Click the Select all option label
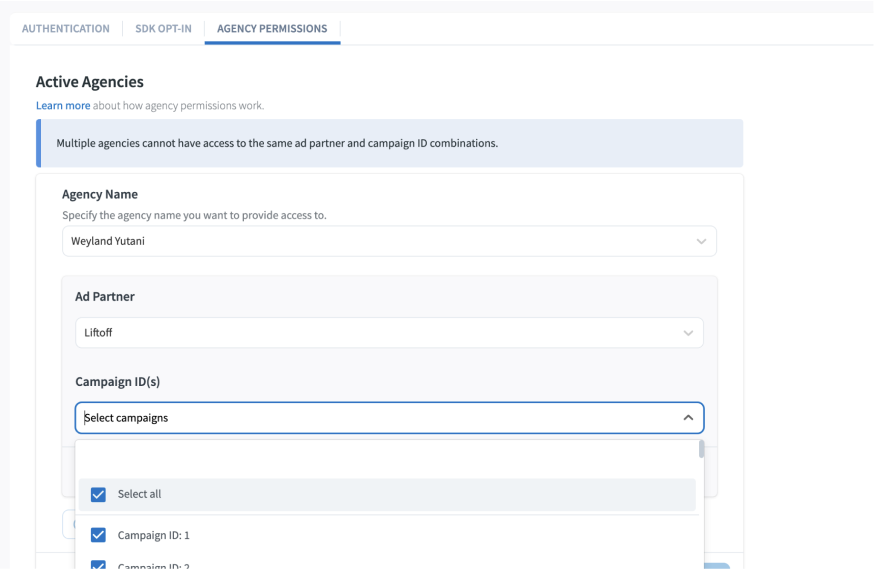The height and width of the screenshot is (569, 874). [x=139, y=494]
